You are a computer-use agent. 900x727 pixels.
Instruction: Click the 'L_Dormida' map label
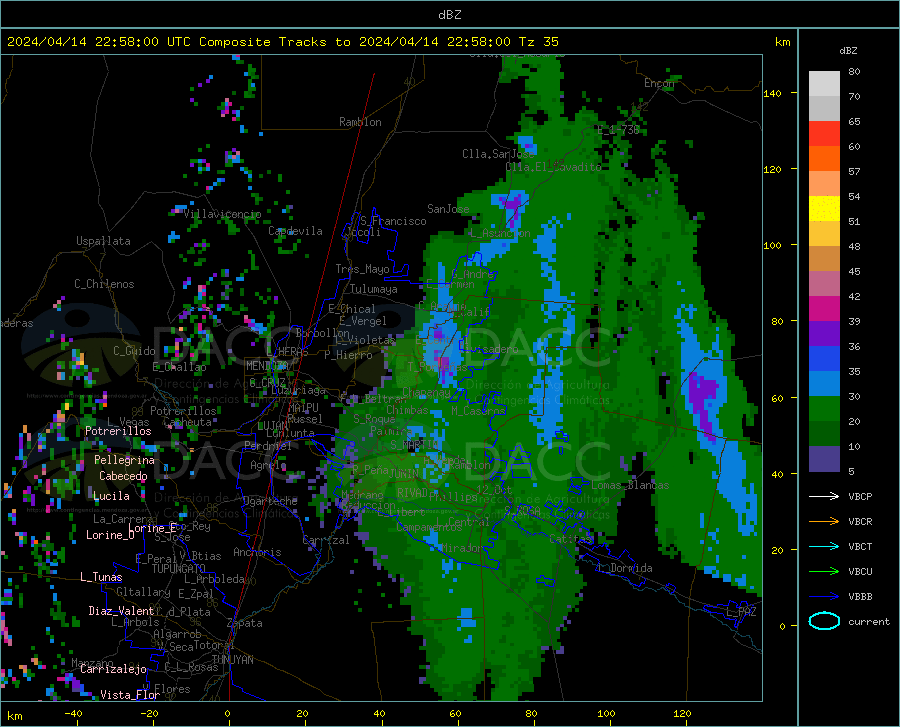click(x=625, y=568)
